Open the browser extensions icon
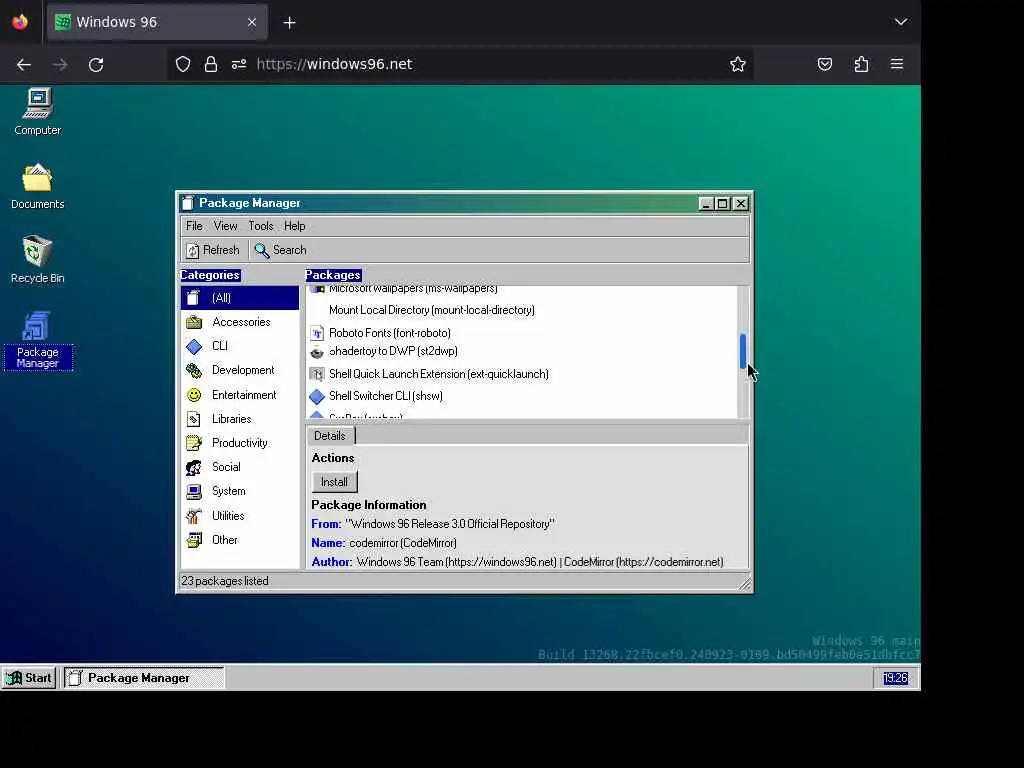Screen dimensions: 1024x768 pyautogui.click(x=861, y=64)
